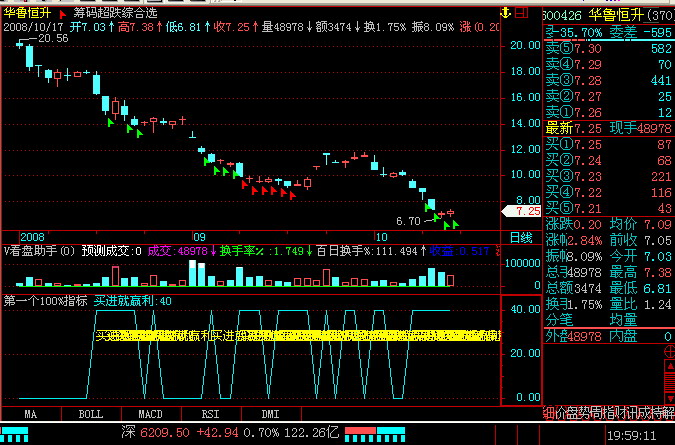
Task: Open the 细 tab in bottom-right strip
Action: (548, 413)
